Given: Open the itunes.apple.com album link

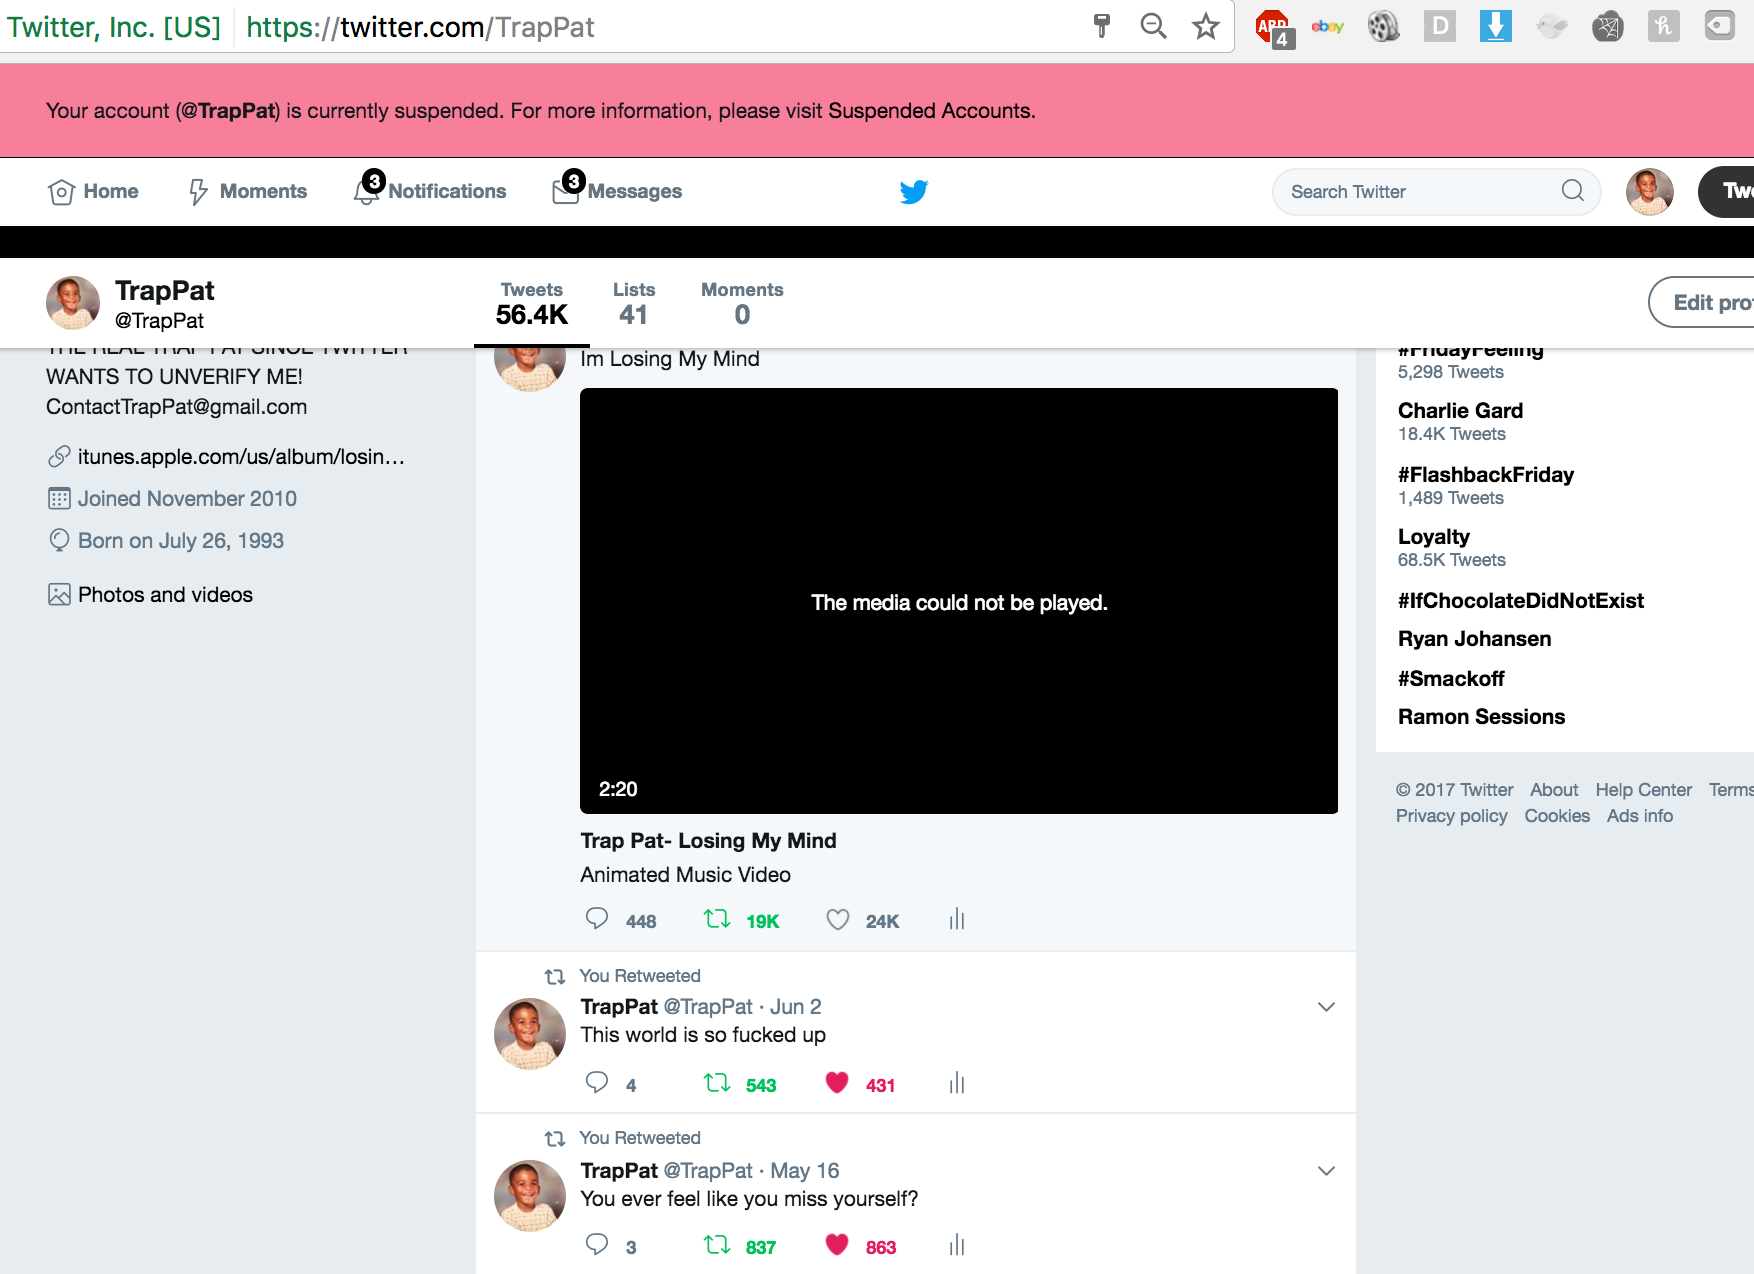Looking at the screenshot, I should [x=241, y=457].
